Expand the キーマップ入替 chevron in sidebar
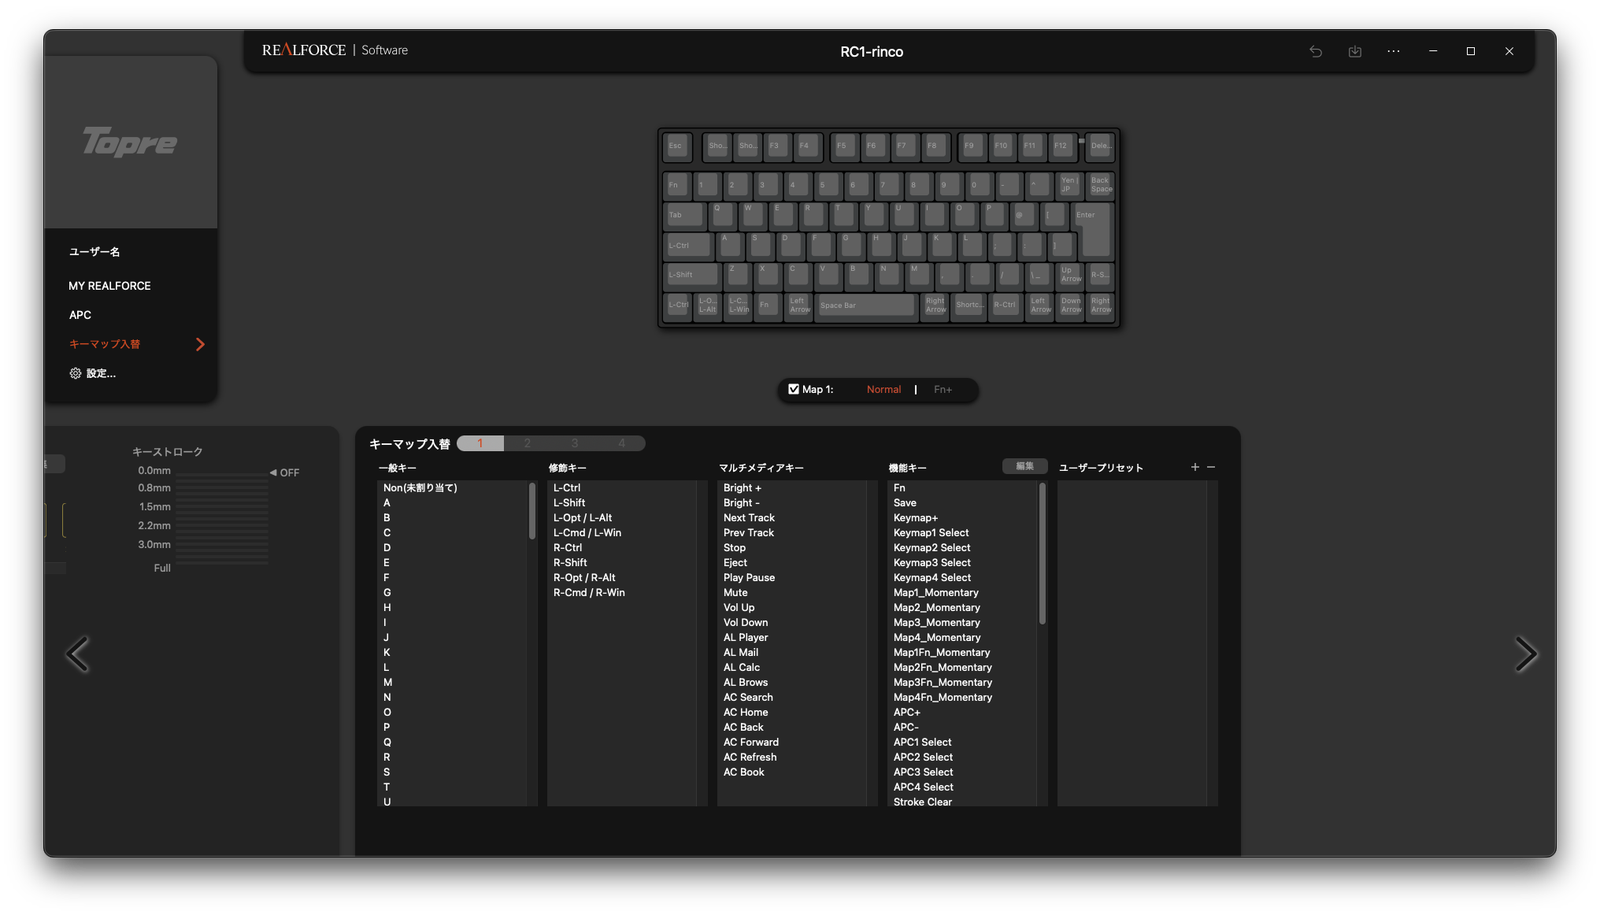1600x915 pixels. 200,344
